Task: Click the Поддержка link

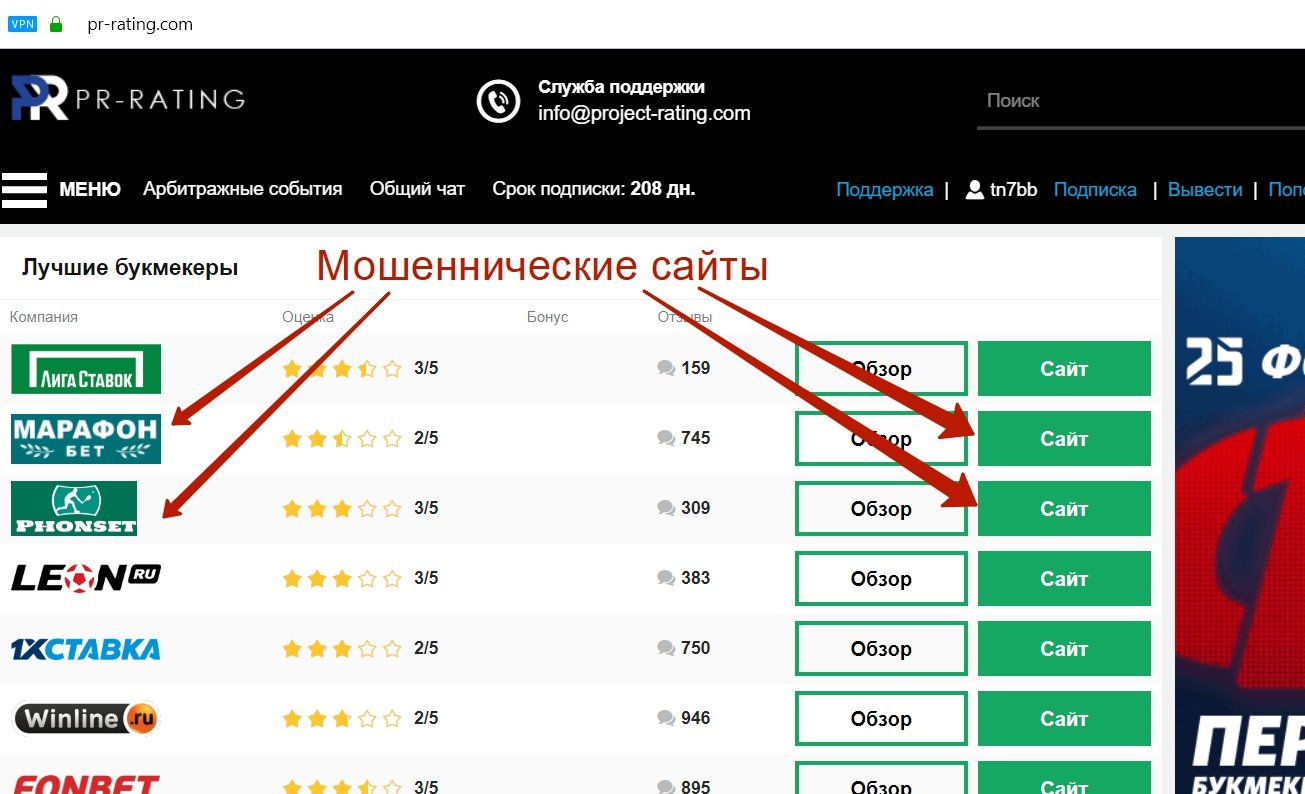Action: tap(884, 190)
